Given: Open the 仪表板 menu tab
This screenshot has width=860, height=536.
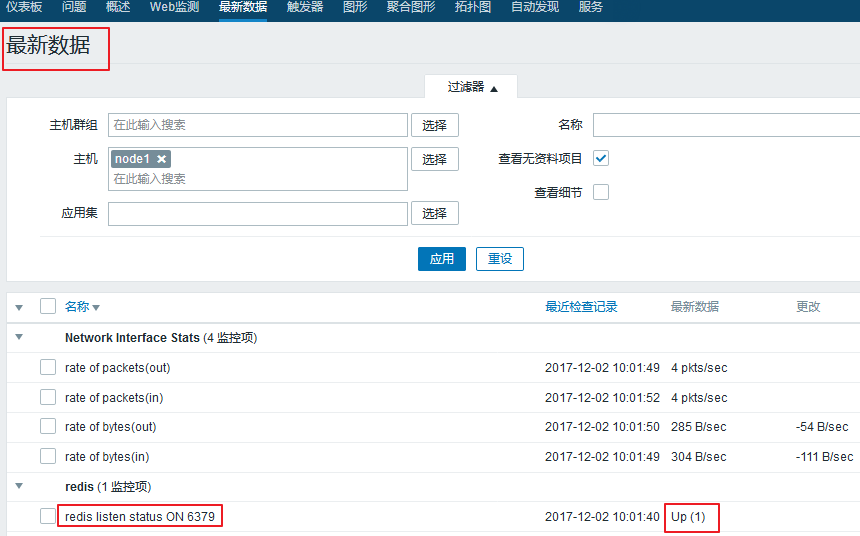Looking at the screenshot, I should coord(24,7).
